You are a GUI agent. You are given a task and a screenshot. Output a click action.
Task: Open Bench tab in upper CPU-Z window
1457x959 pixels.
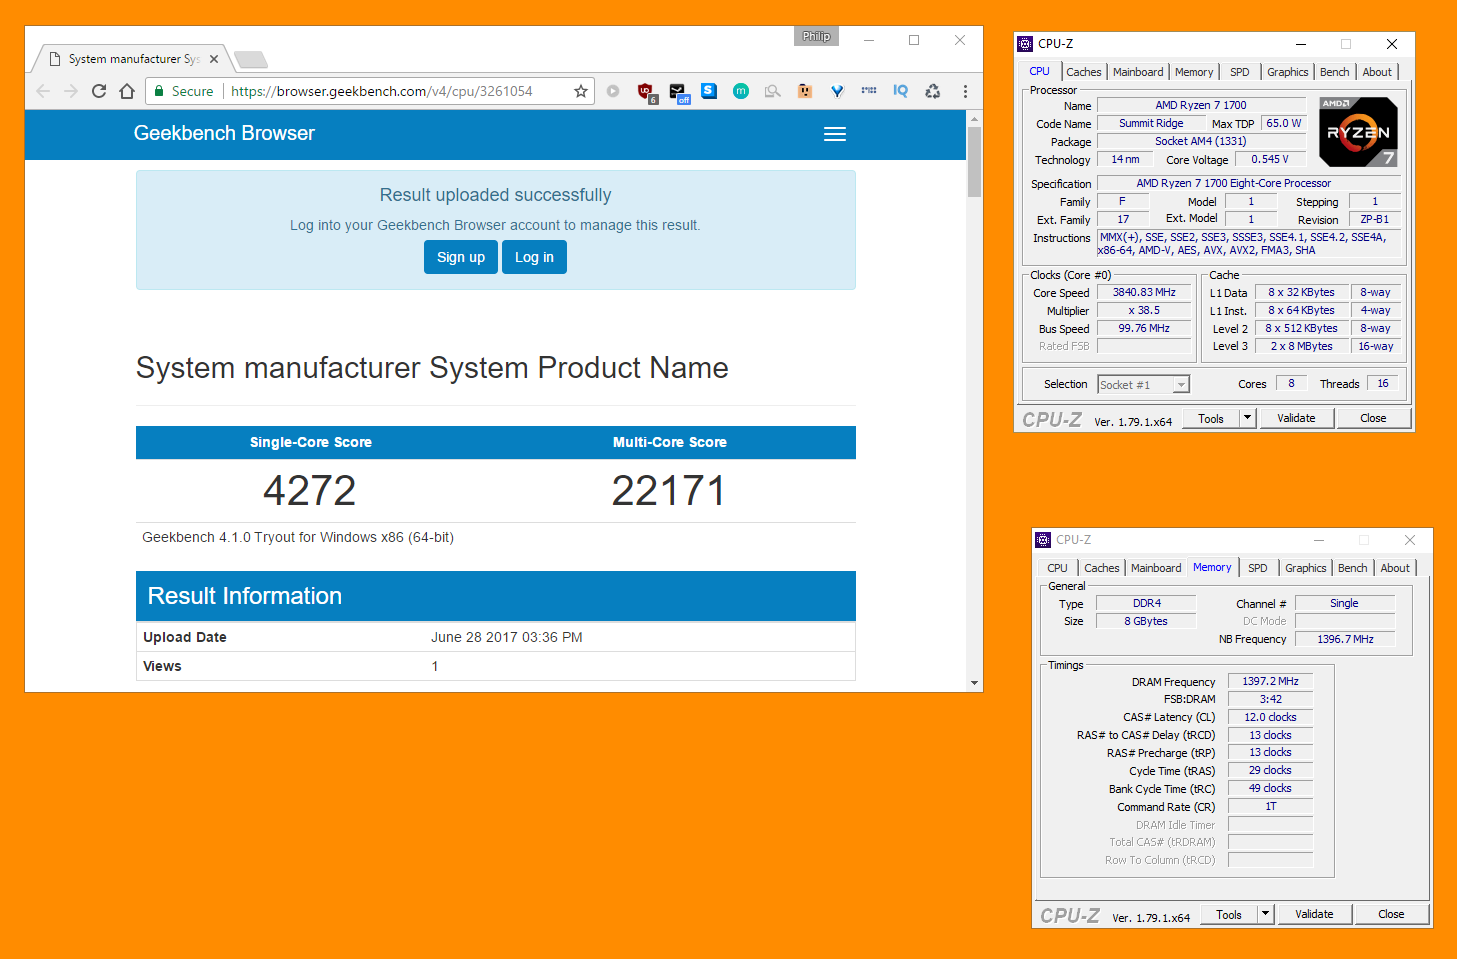[x=1335, y=72]
